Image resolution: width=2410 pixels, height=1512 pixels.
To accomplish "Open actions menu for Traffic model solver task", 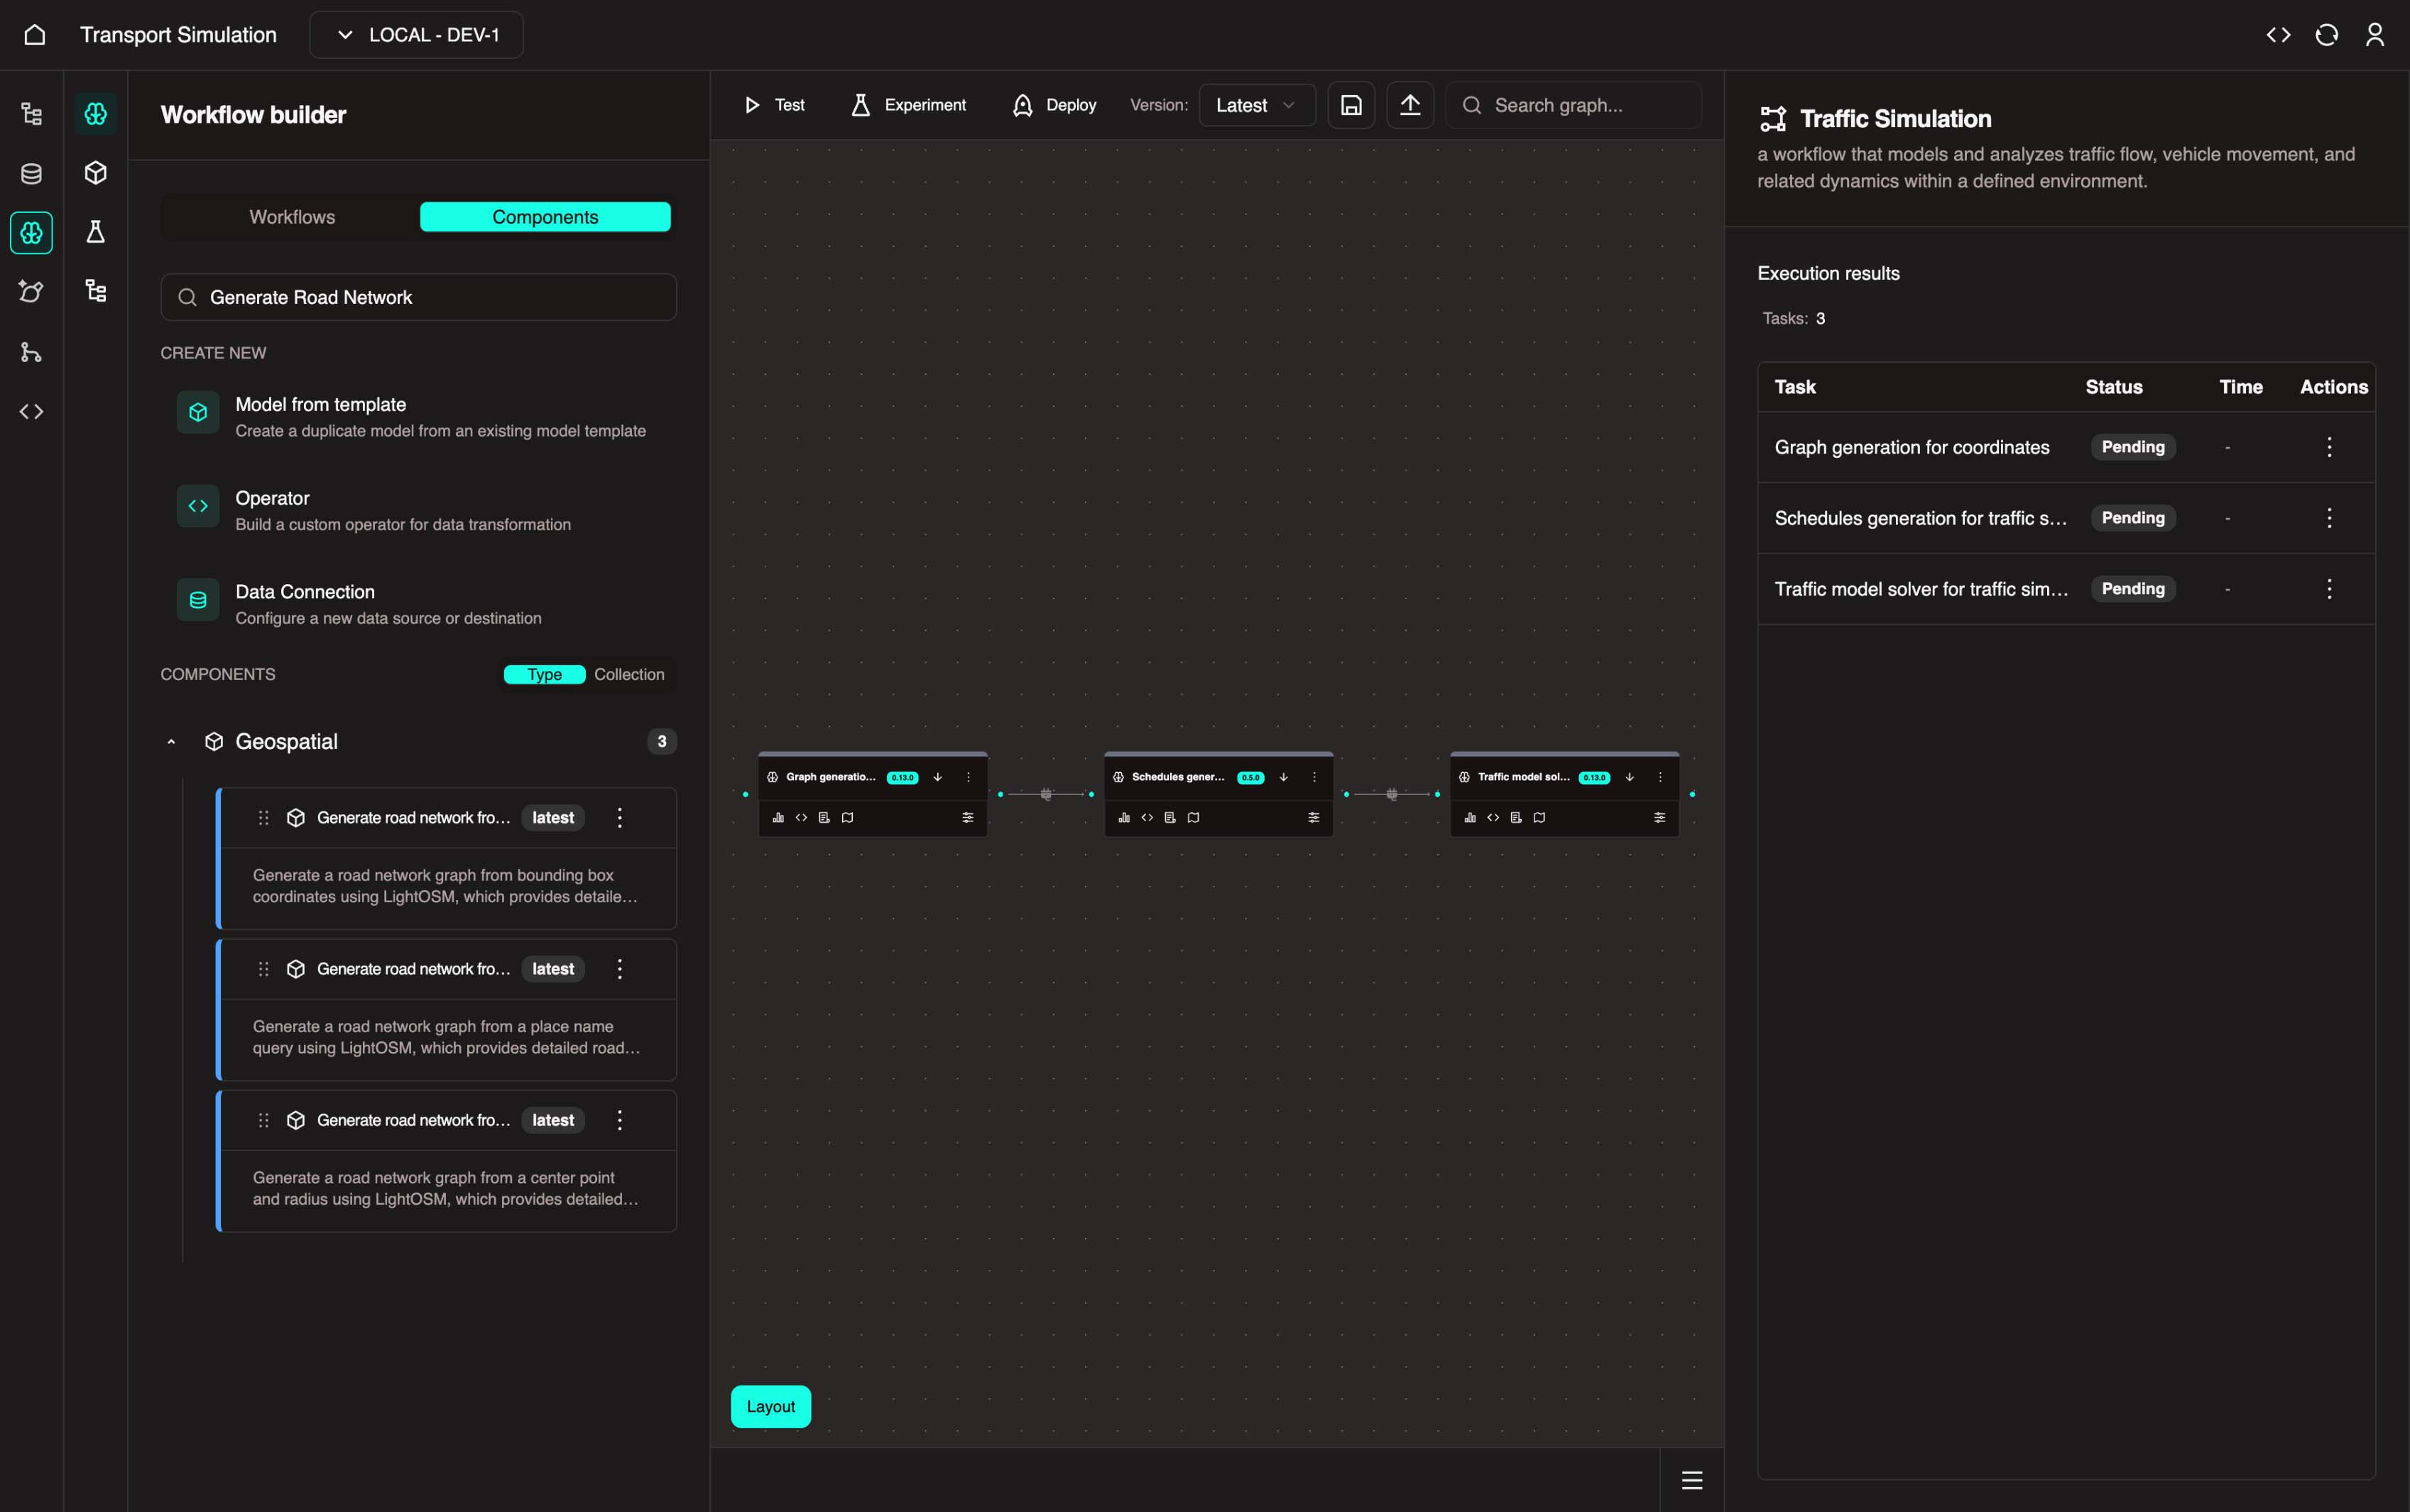I will (x=2329, y=589).
